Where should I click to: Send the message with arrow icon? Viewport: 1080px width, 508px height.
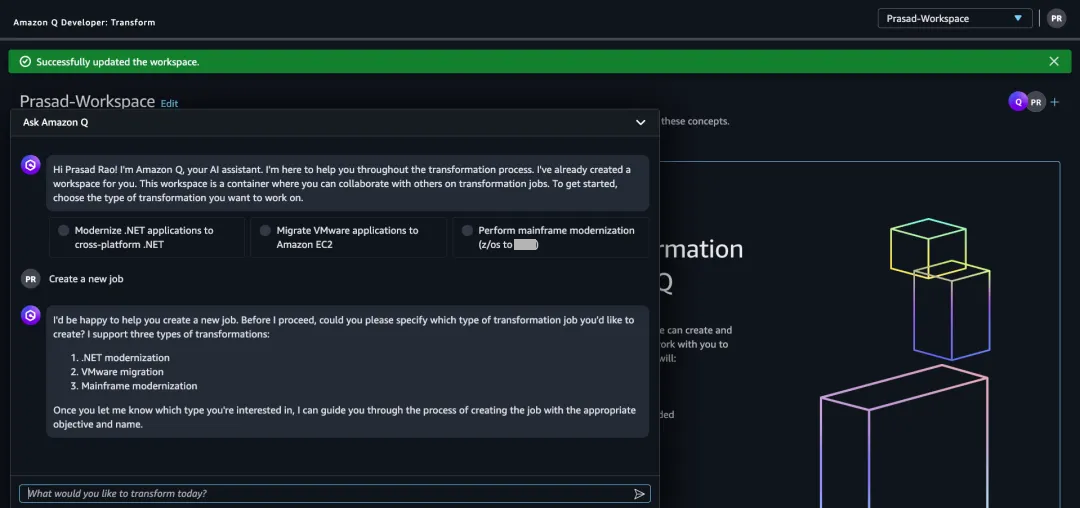coord(639,494)
